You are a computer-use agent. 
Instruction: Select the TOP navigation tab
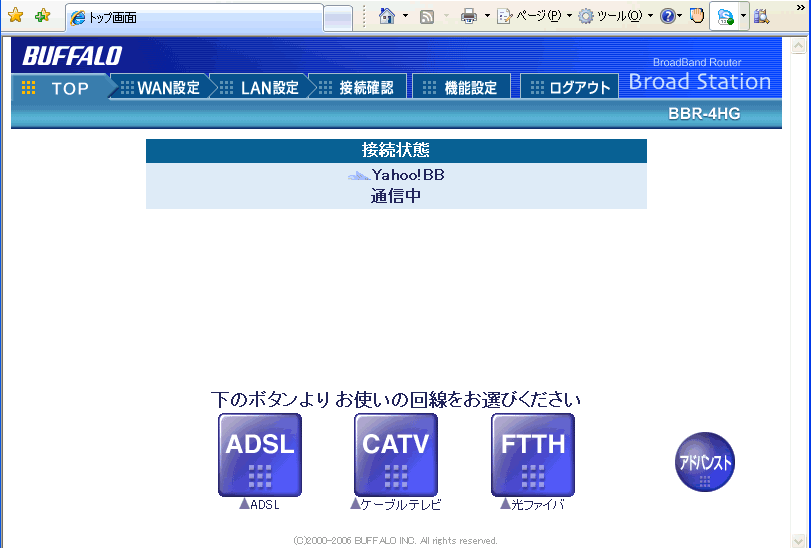[x=61, y=88]
